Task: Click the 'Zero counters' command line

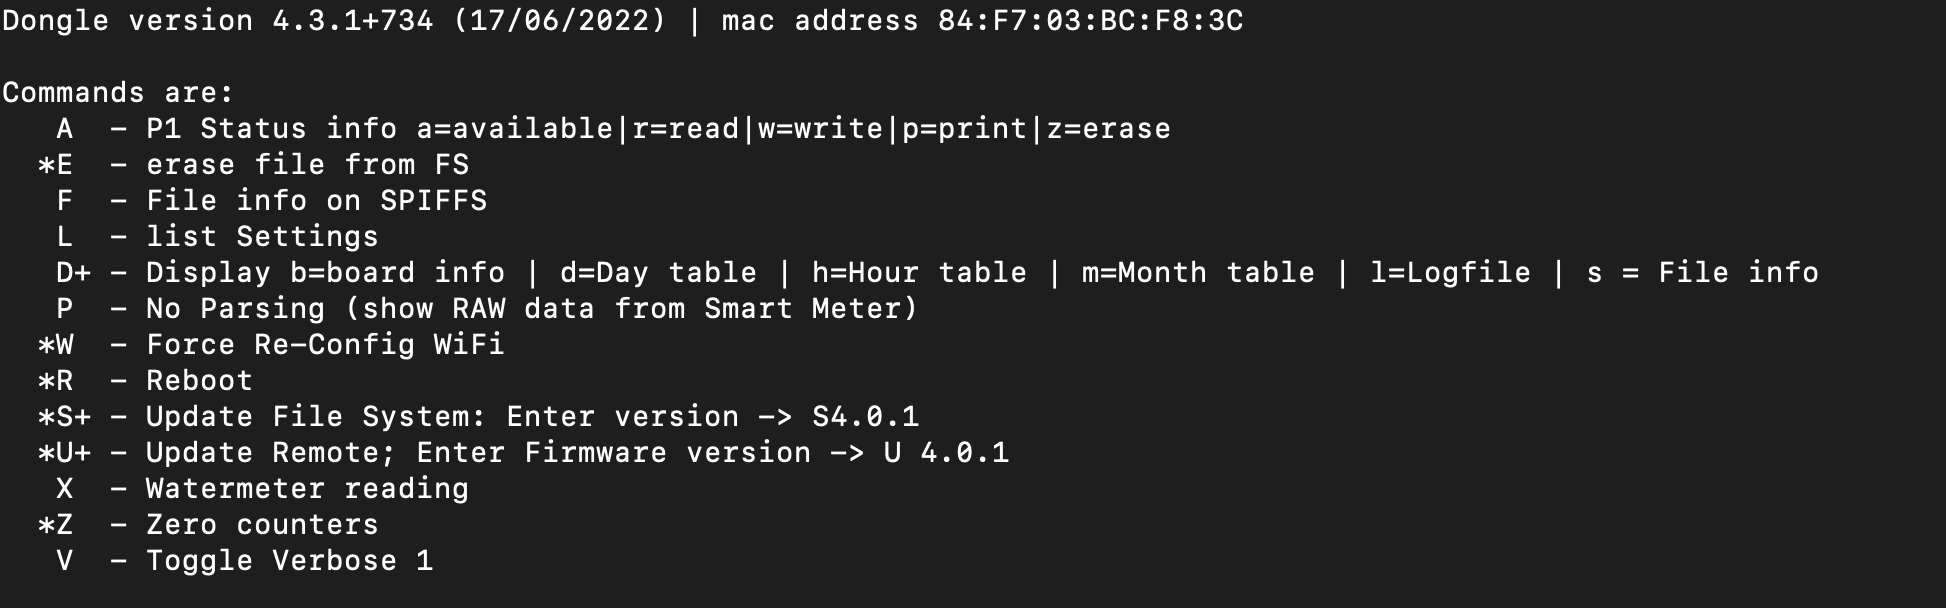Action: coord(262,525)
